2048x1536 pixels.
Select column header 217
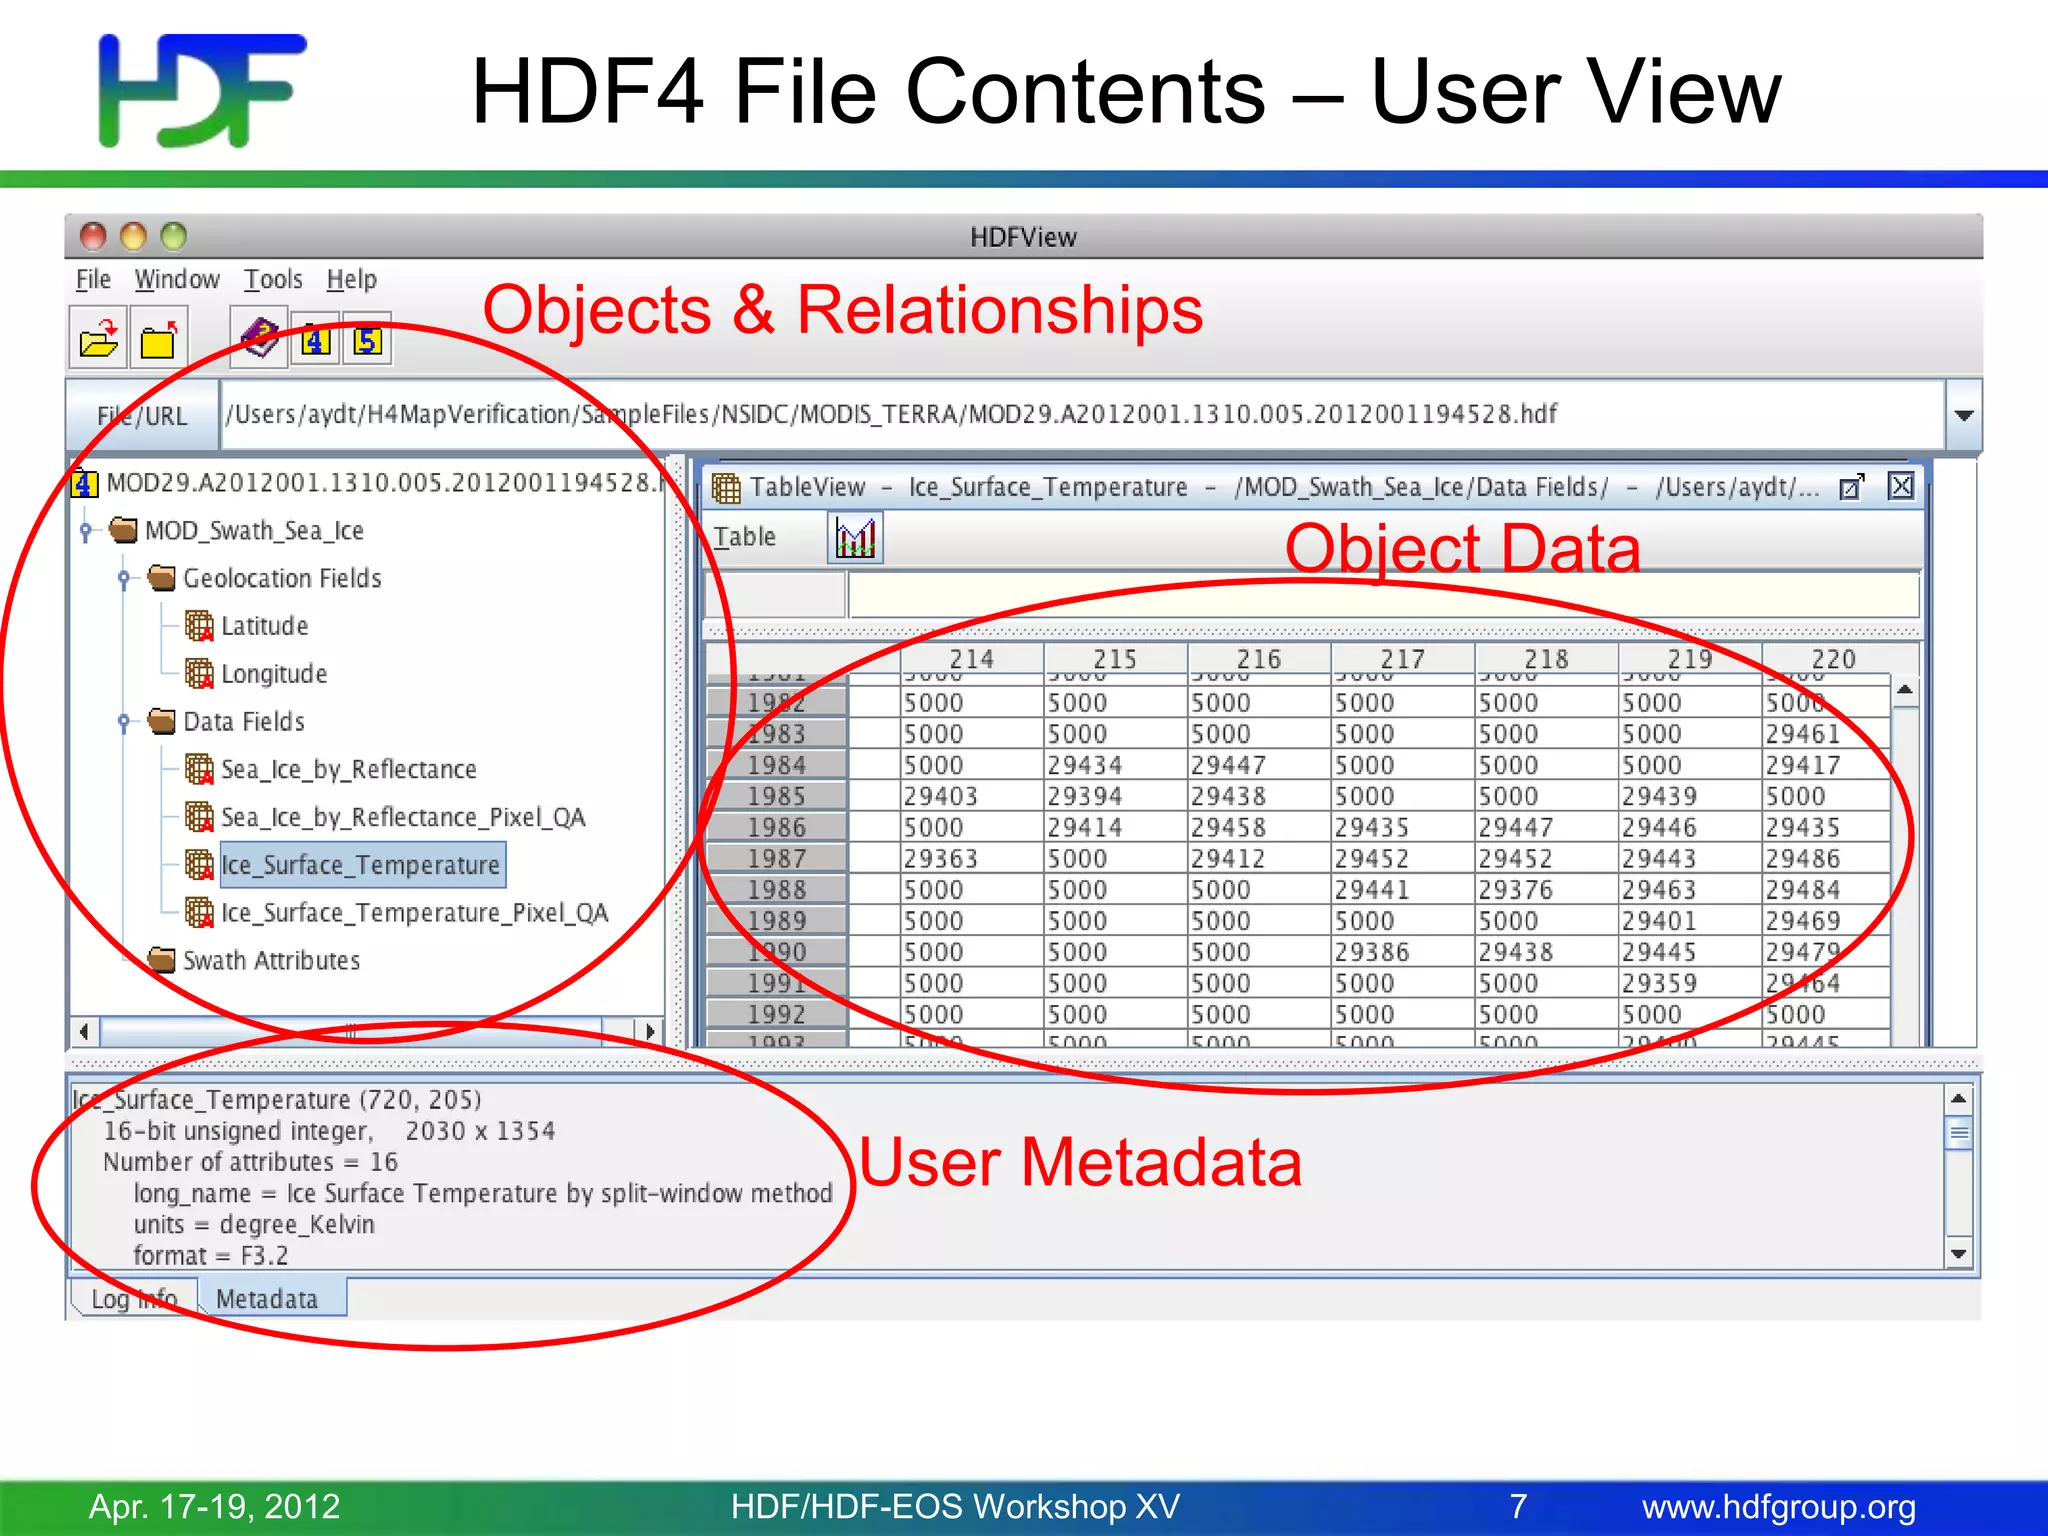tap(1402, 659)
